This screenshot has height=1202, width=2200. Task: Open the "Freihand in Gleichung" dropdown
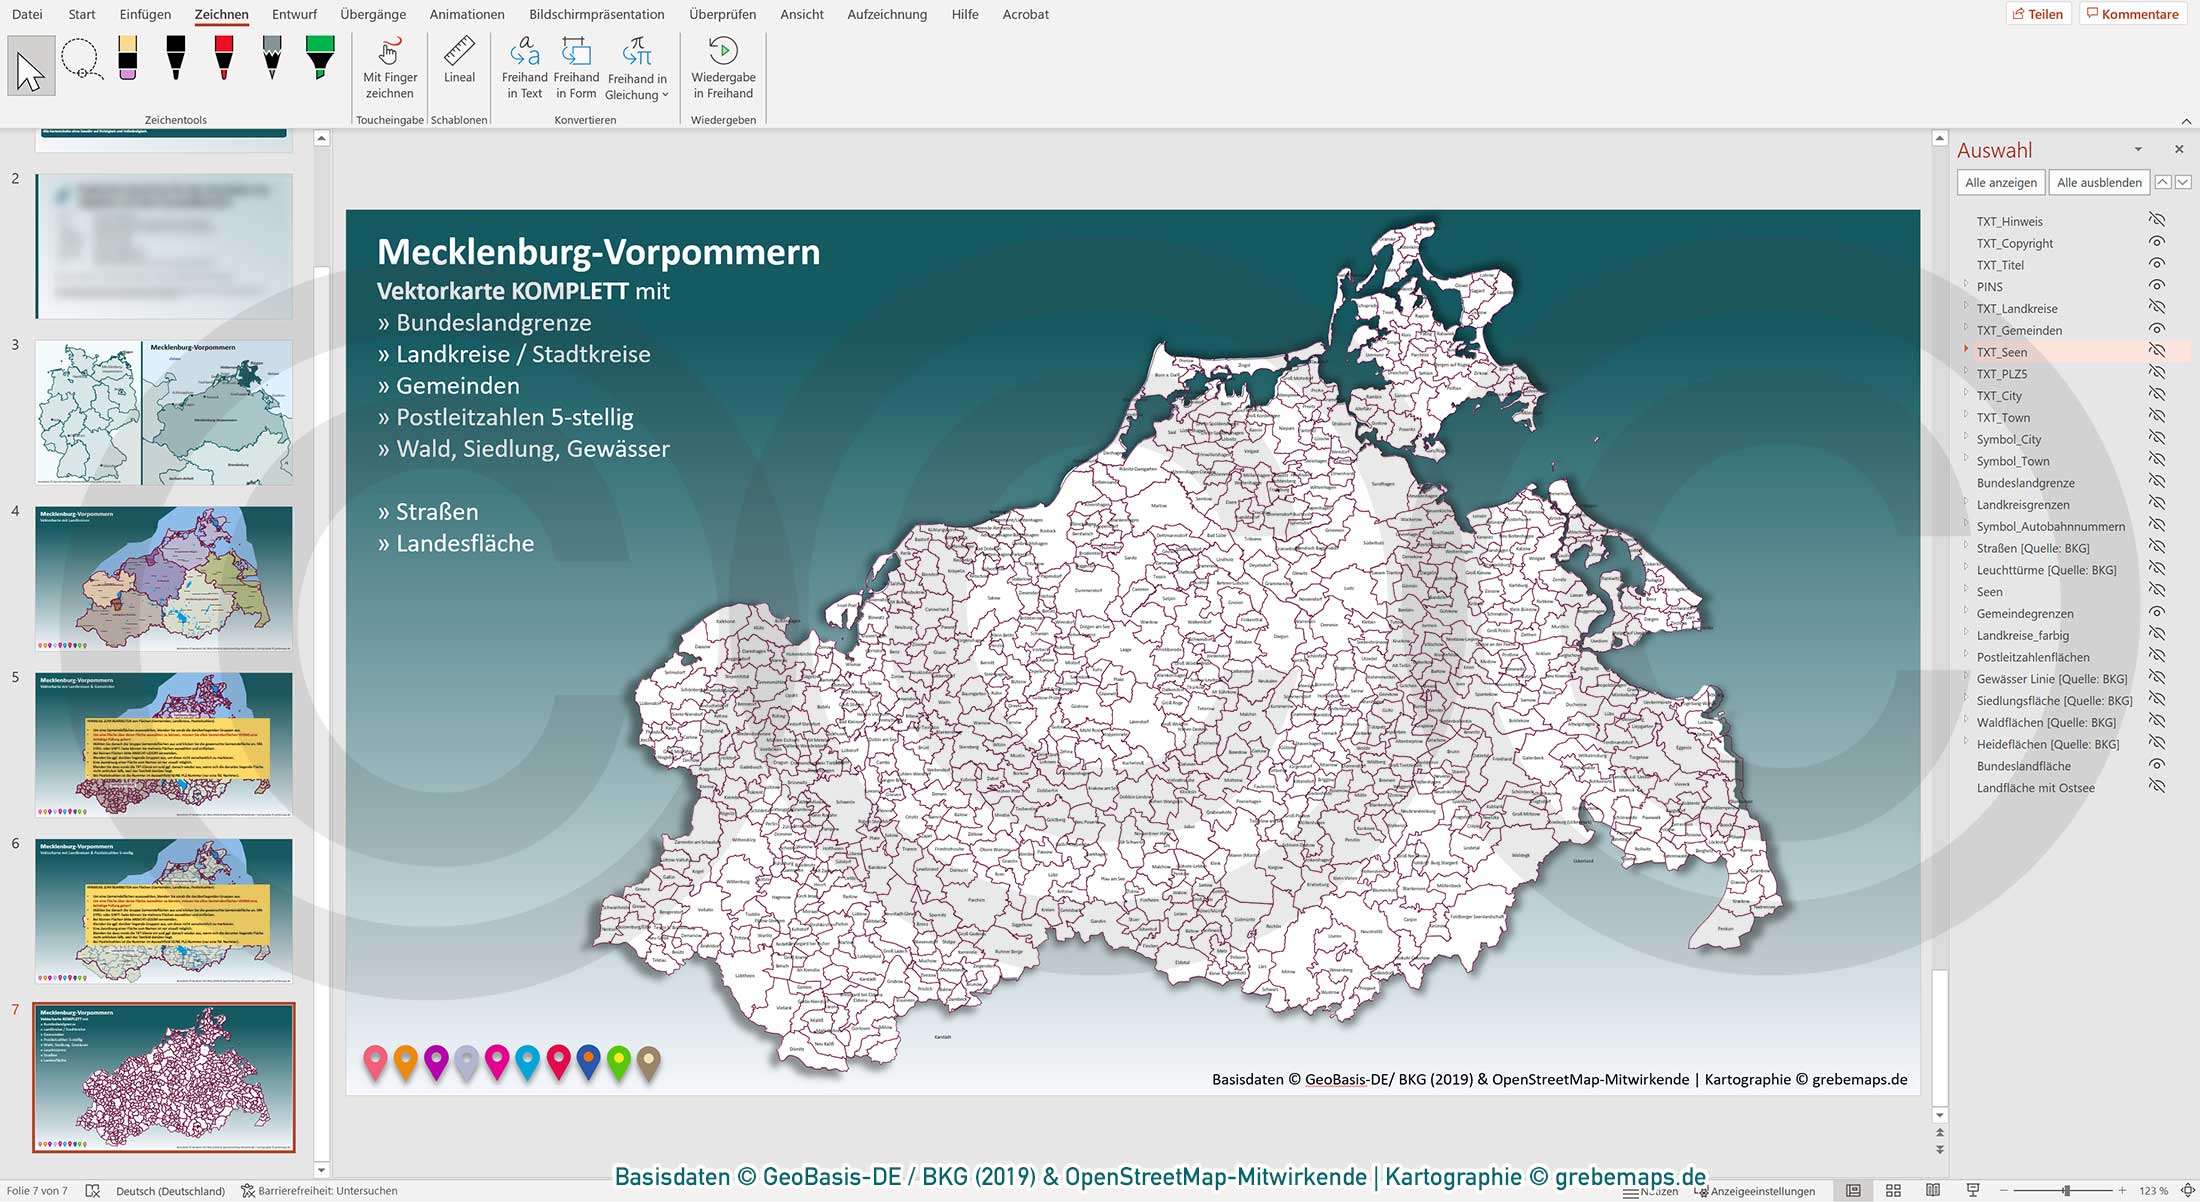[x=665, y=94]
